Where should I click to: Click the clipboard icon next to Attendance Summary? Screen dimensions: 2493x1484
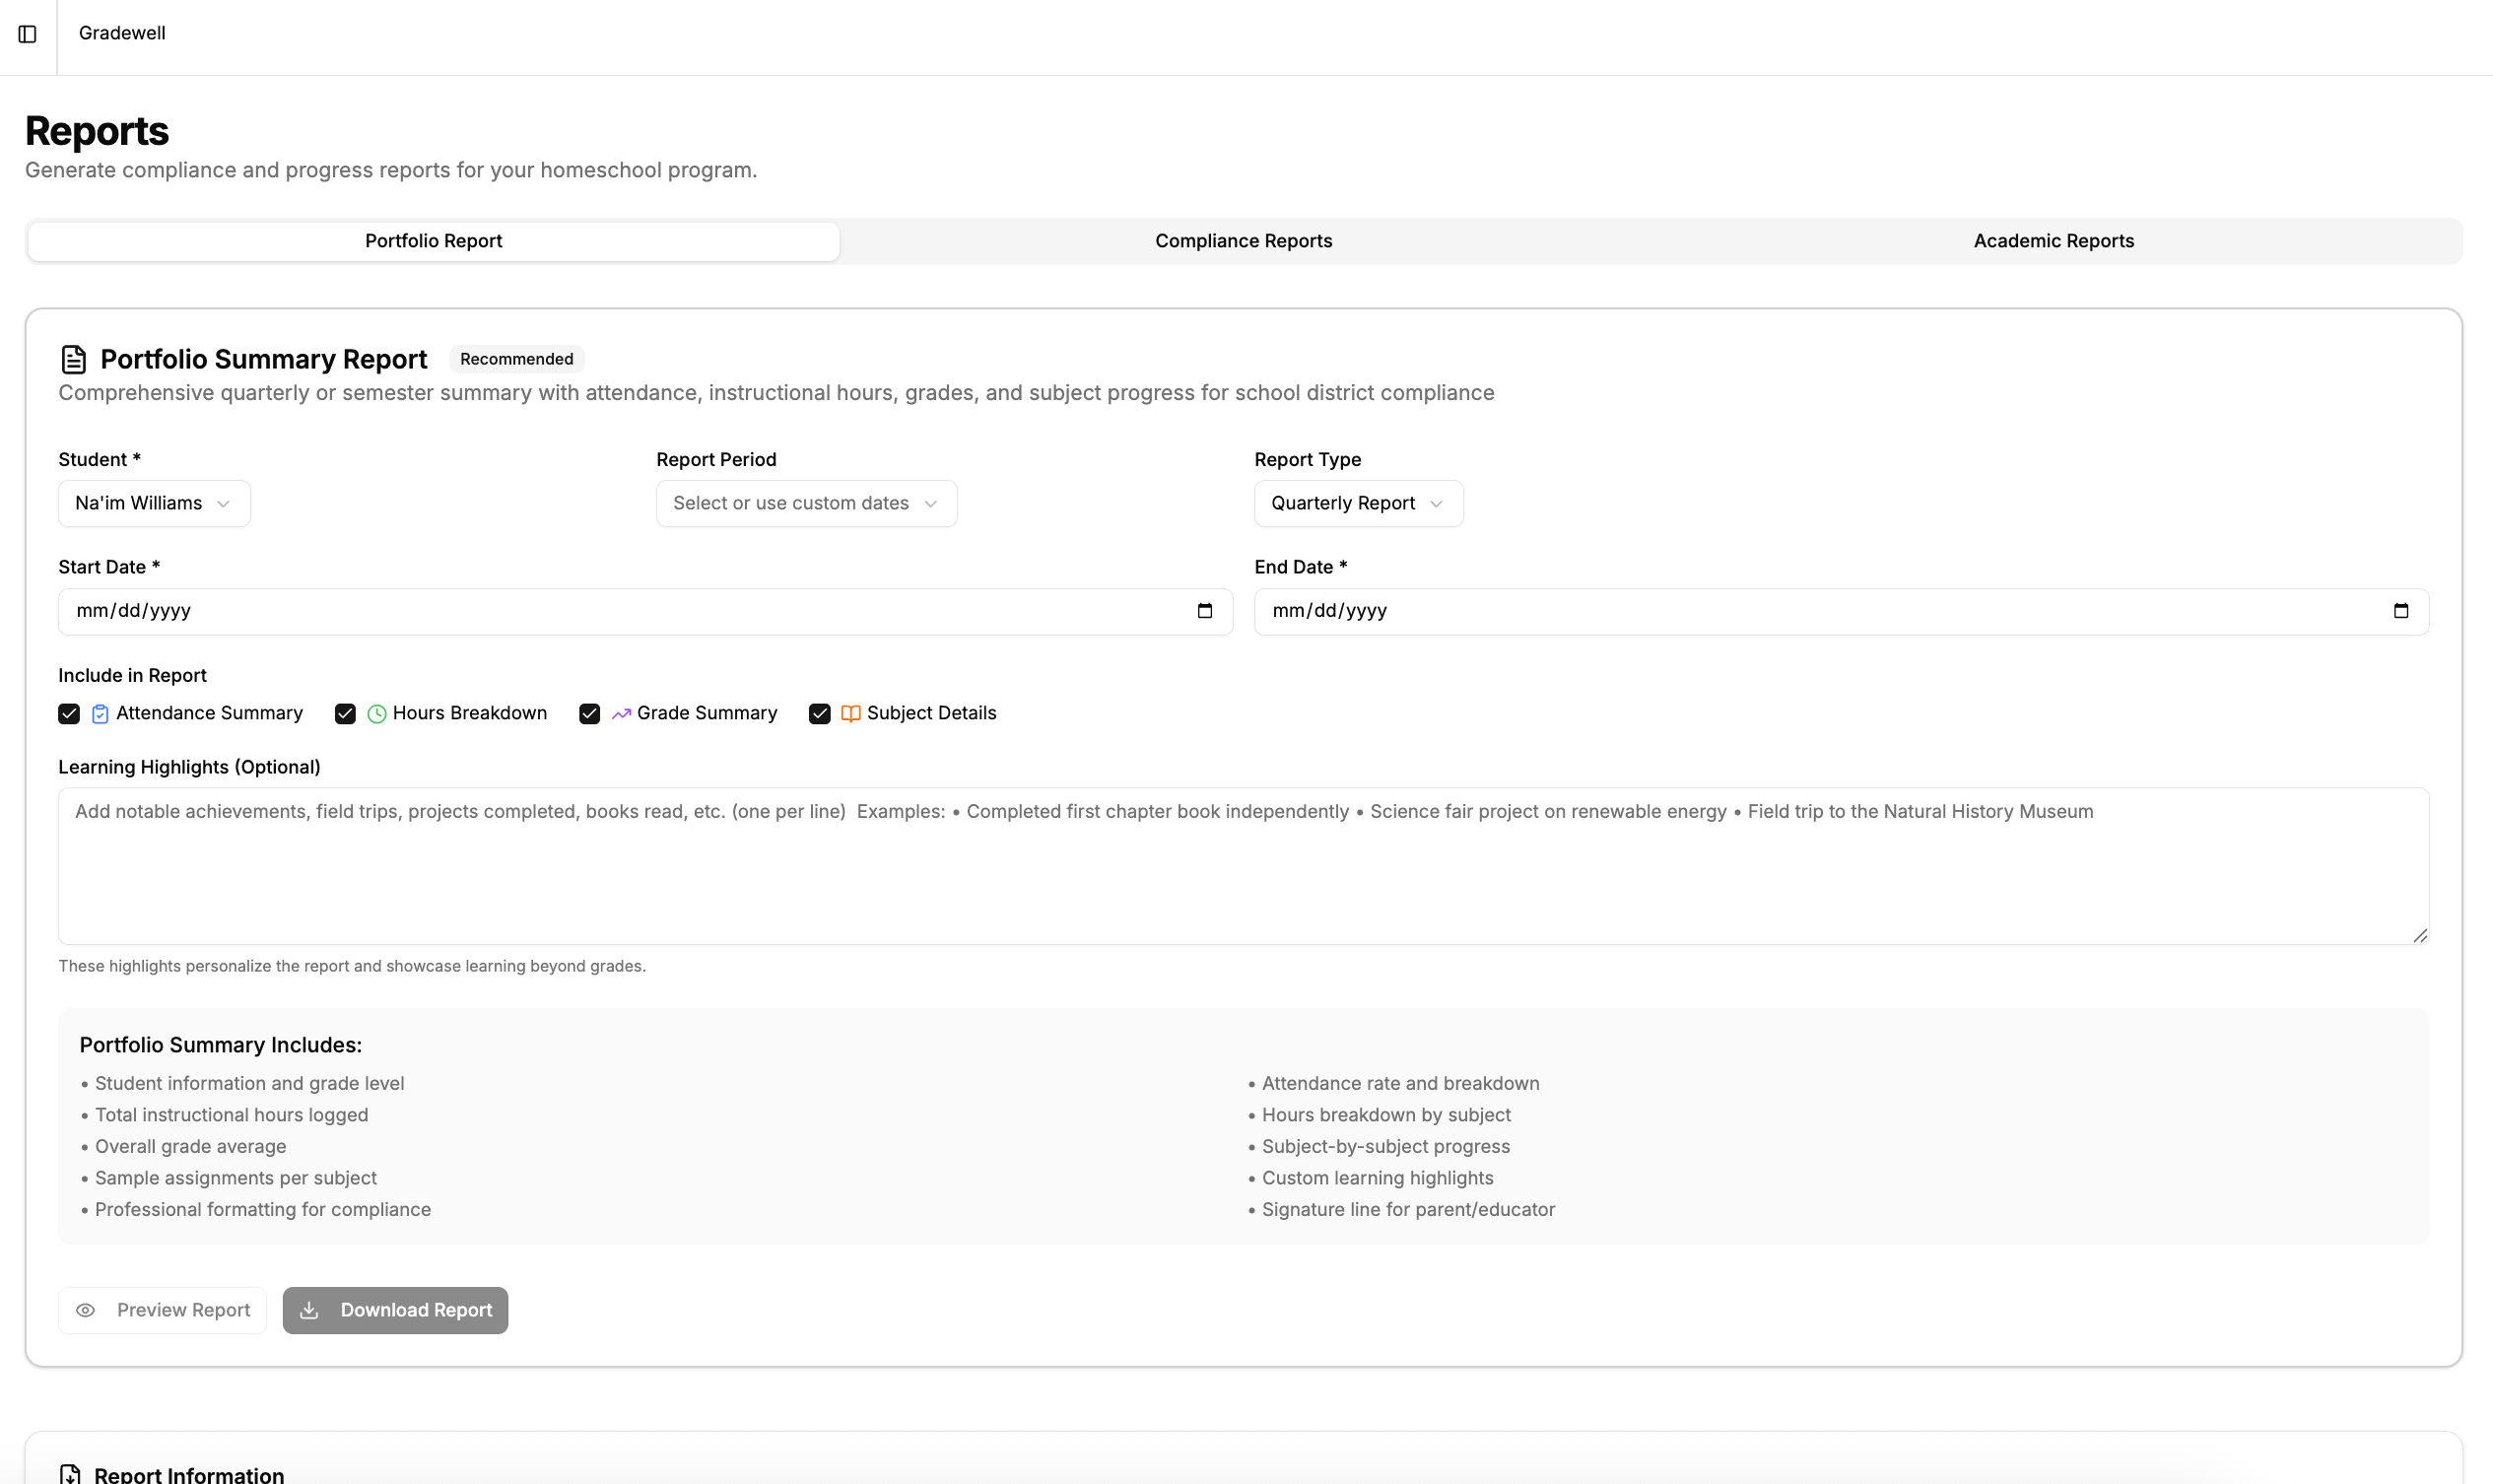coord(99,713)
